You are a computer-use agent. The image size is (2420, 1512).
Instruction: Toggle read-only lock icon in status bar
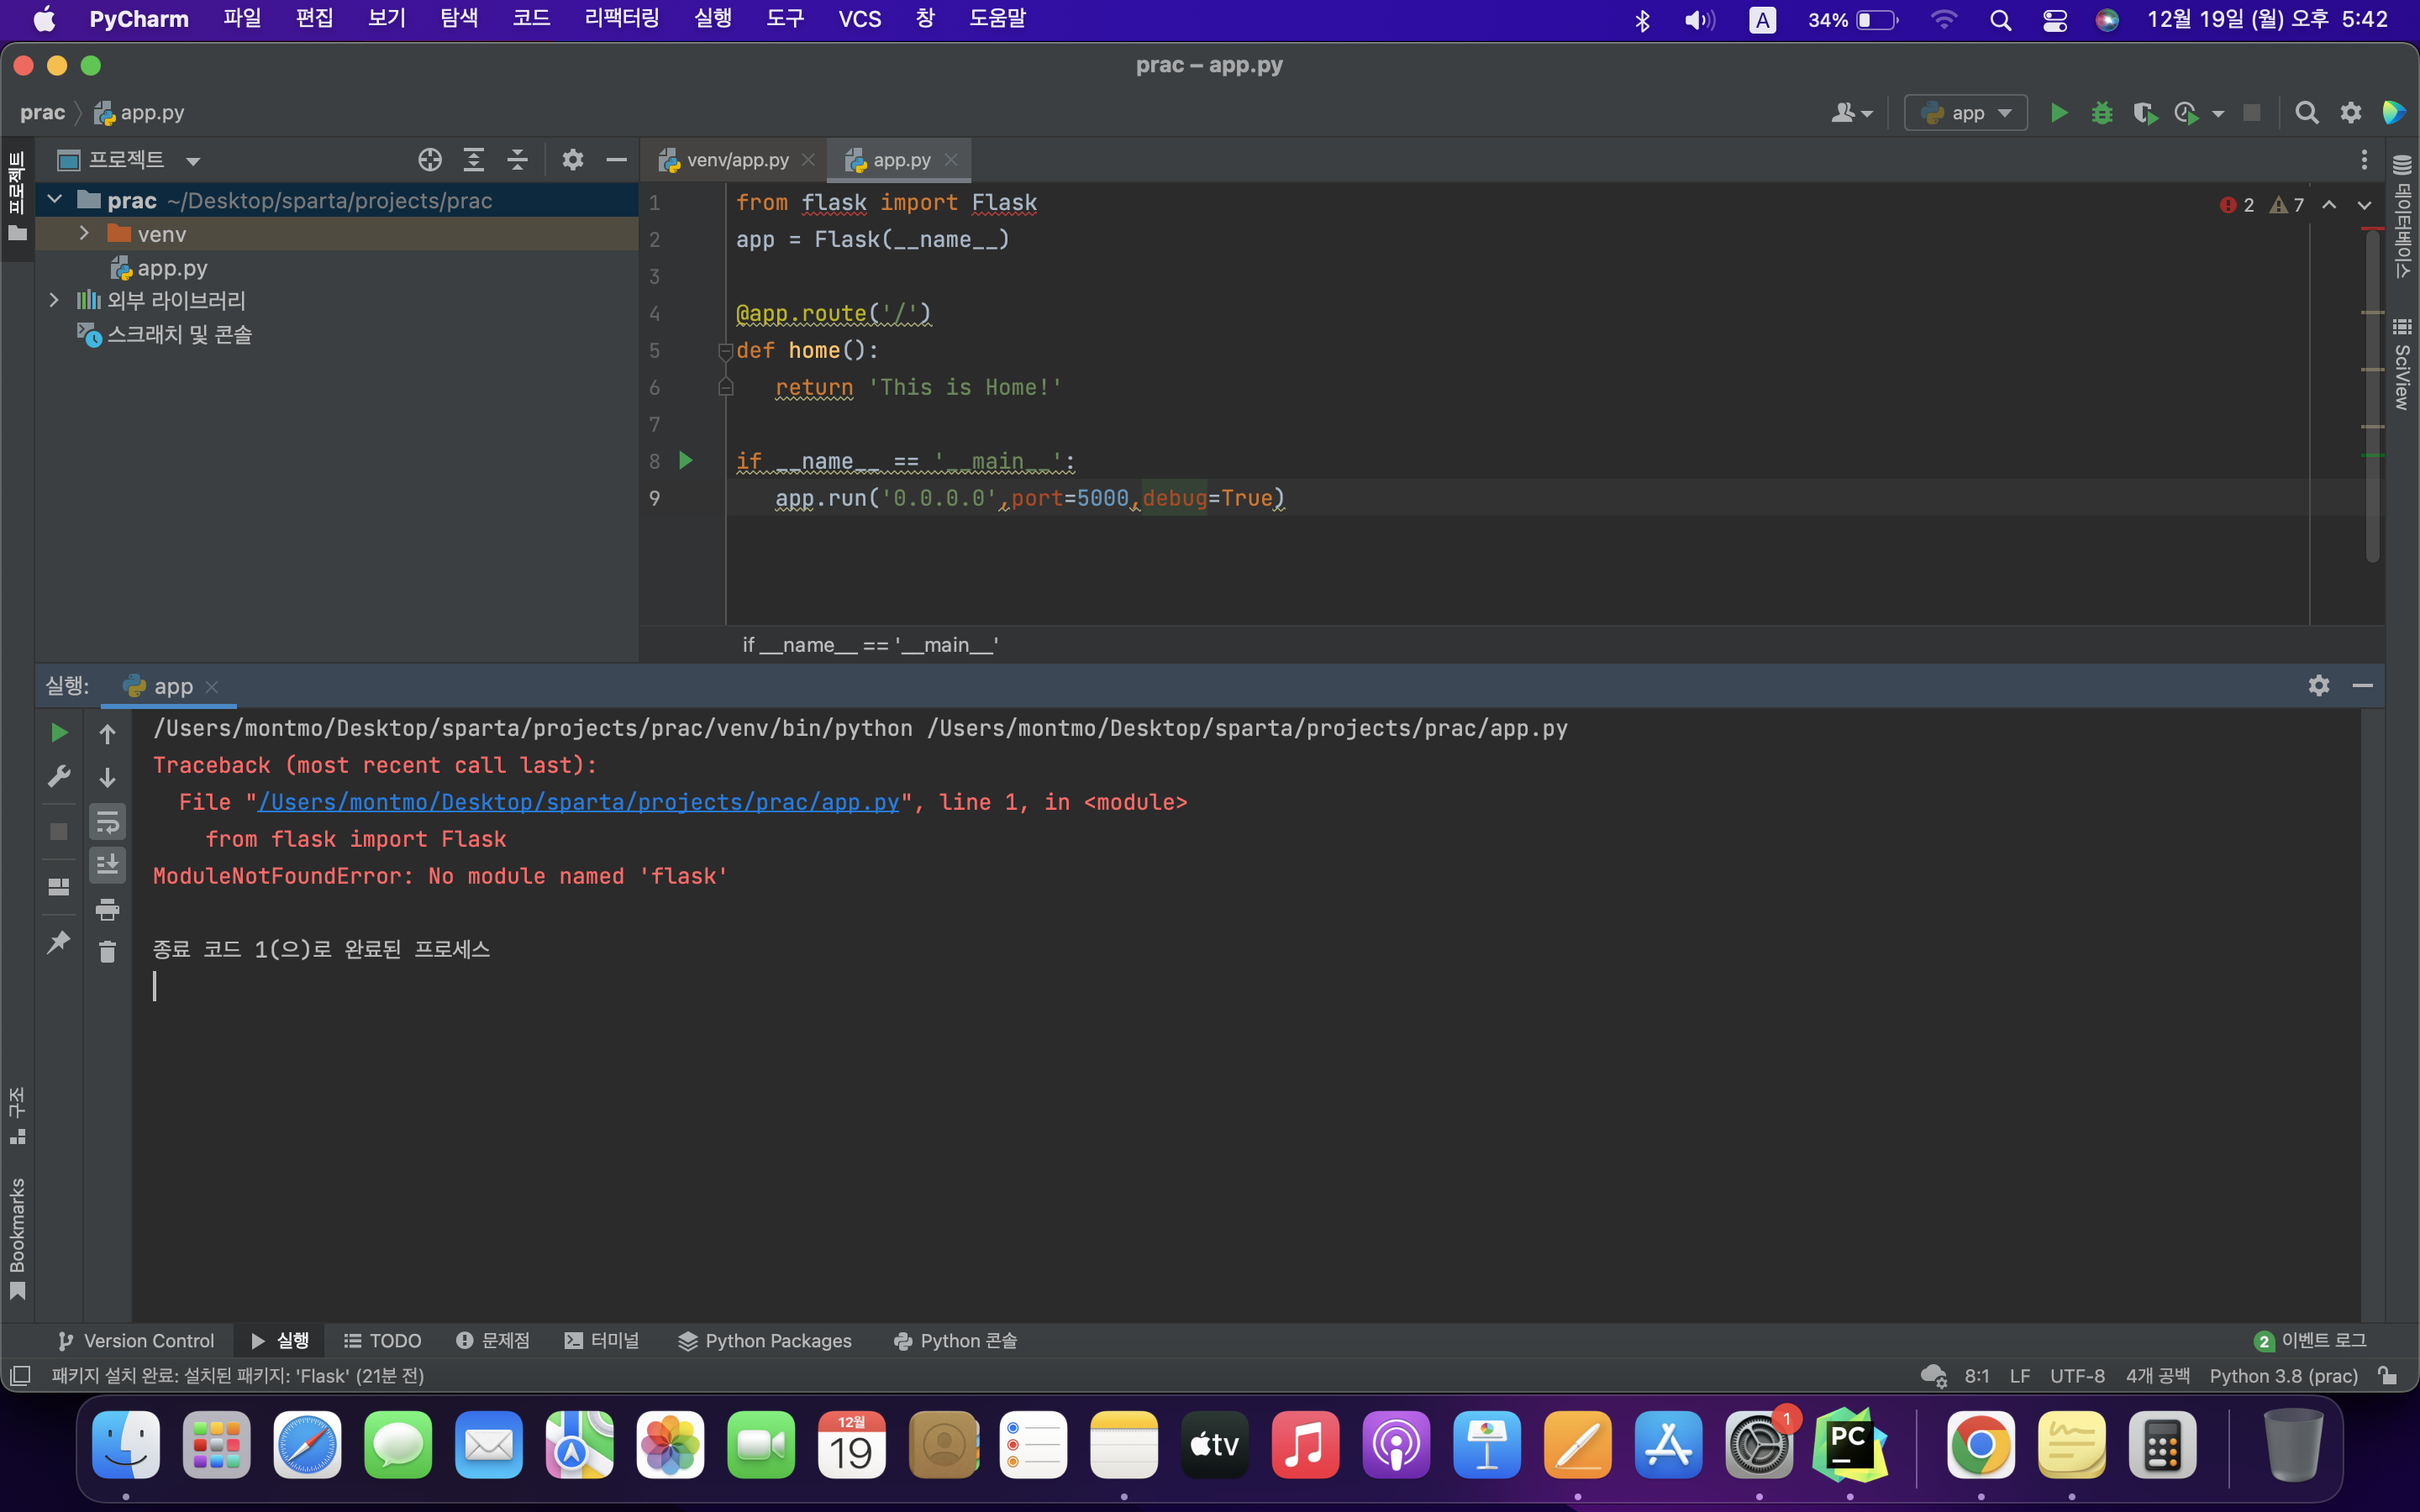pyautogui.click(x=2388, y=1376)
